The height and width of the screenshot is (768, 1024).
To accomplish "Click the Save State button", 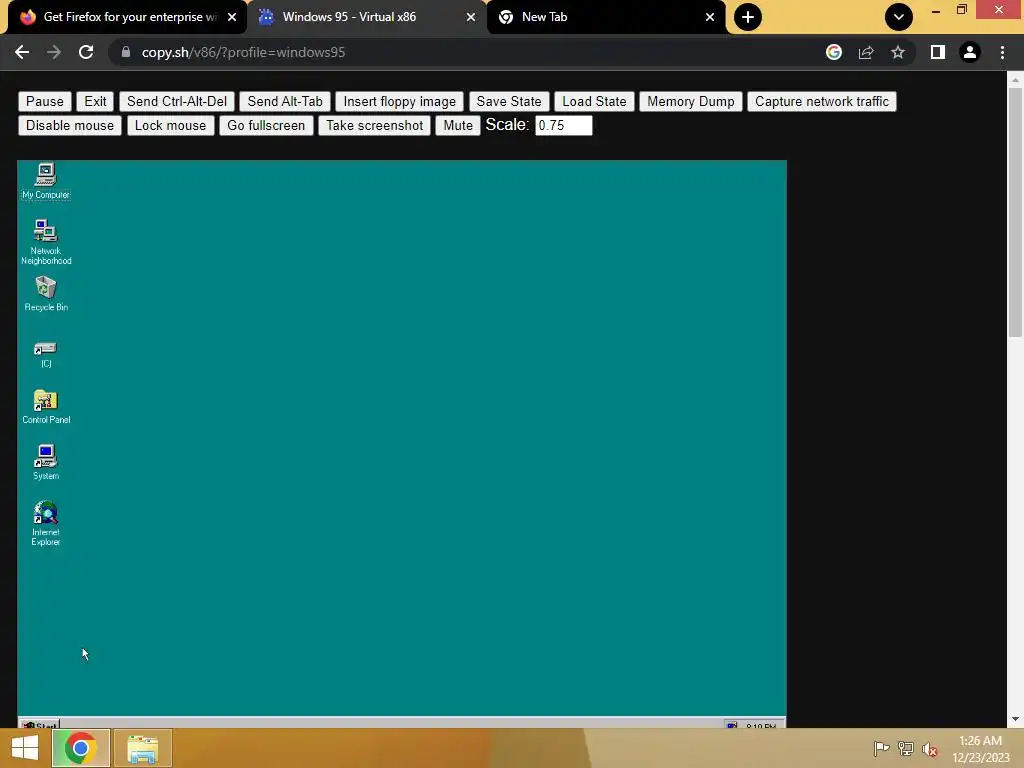I will pyautogui.click(x=509, y=101).
